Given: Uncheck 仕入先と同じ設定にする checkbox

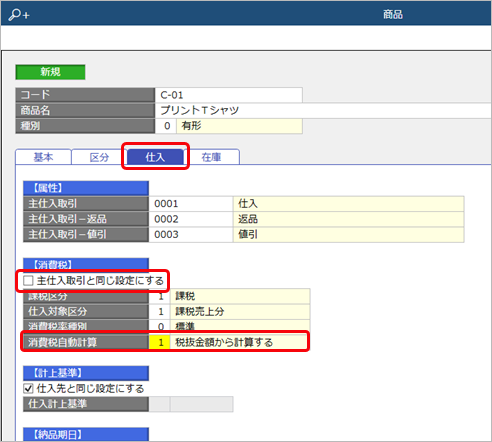Looking at the screenshot, I should click(x=28, y=388).
